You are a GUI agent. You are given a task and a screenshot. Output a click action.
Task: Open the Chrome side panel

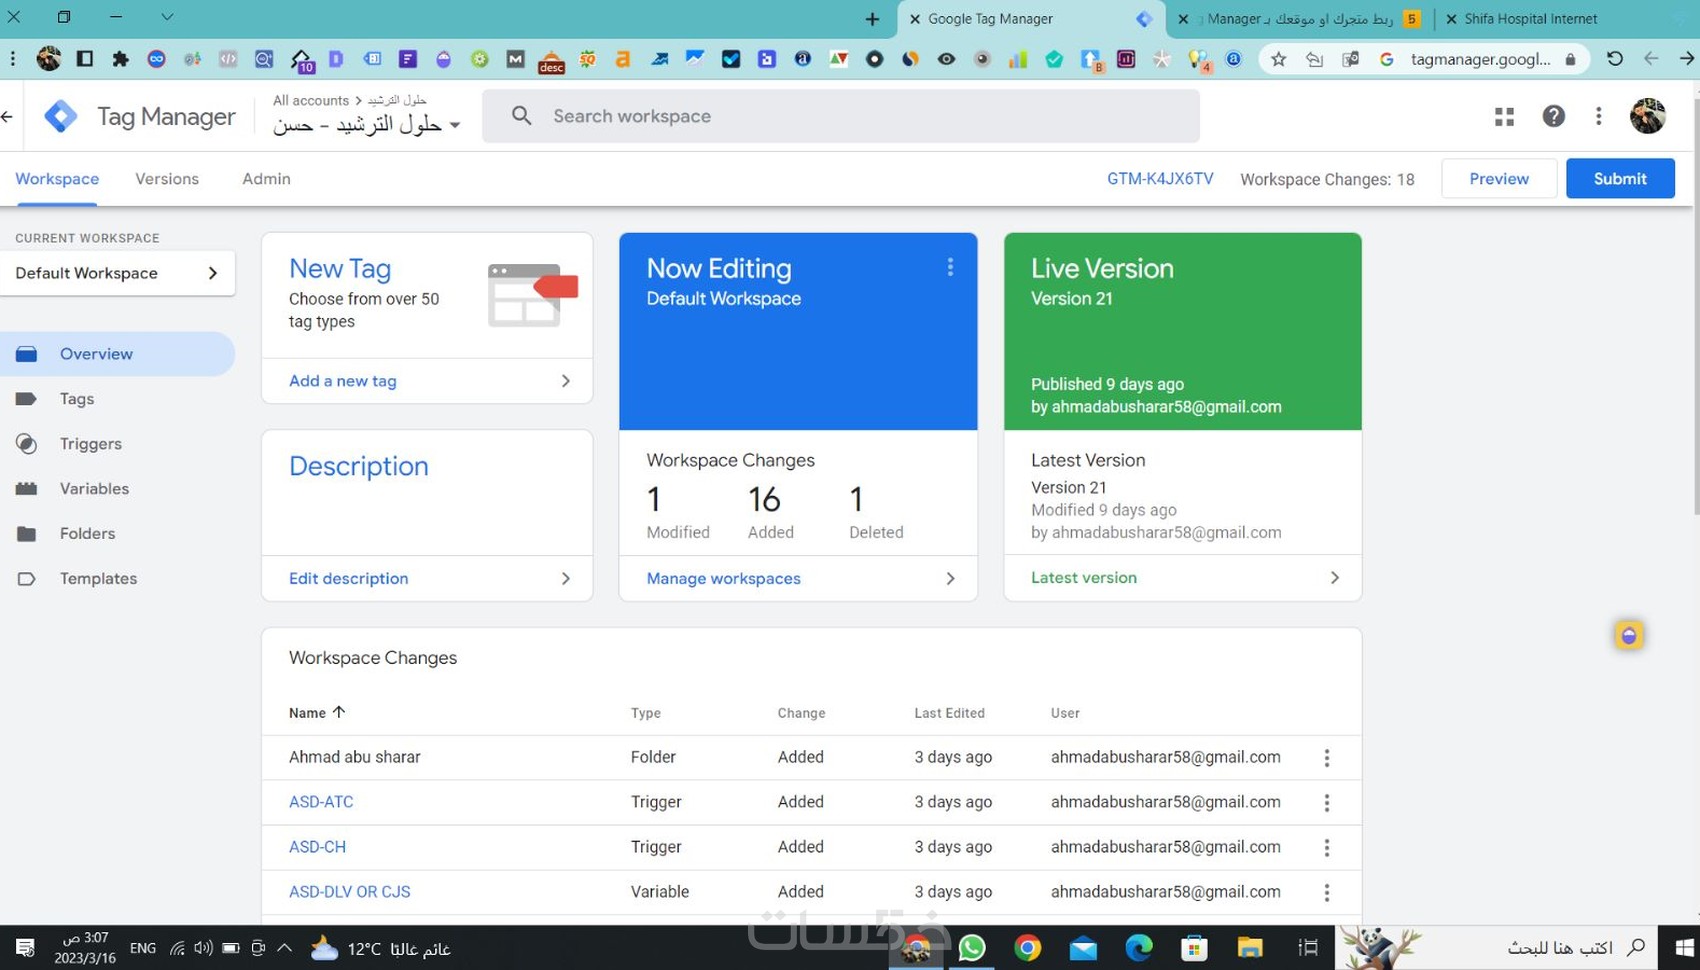click(85, 59)
